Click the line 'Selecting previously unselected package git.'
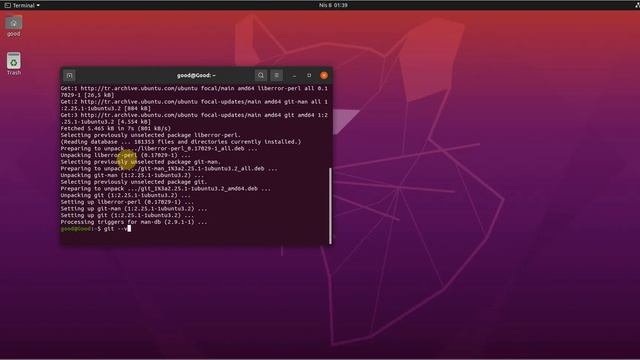This screenshot has height=360, width=640. click(x=134, y=182)
